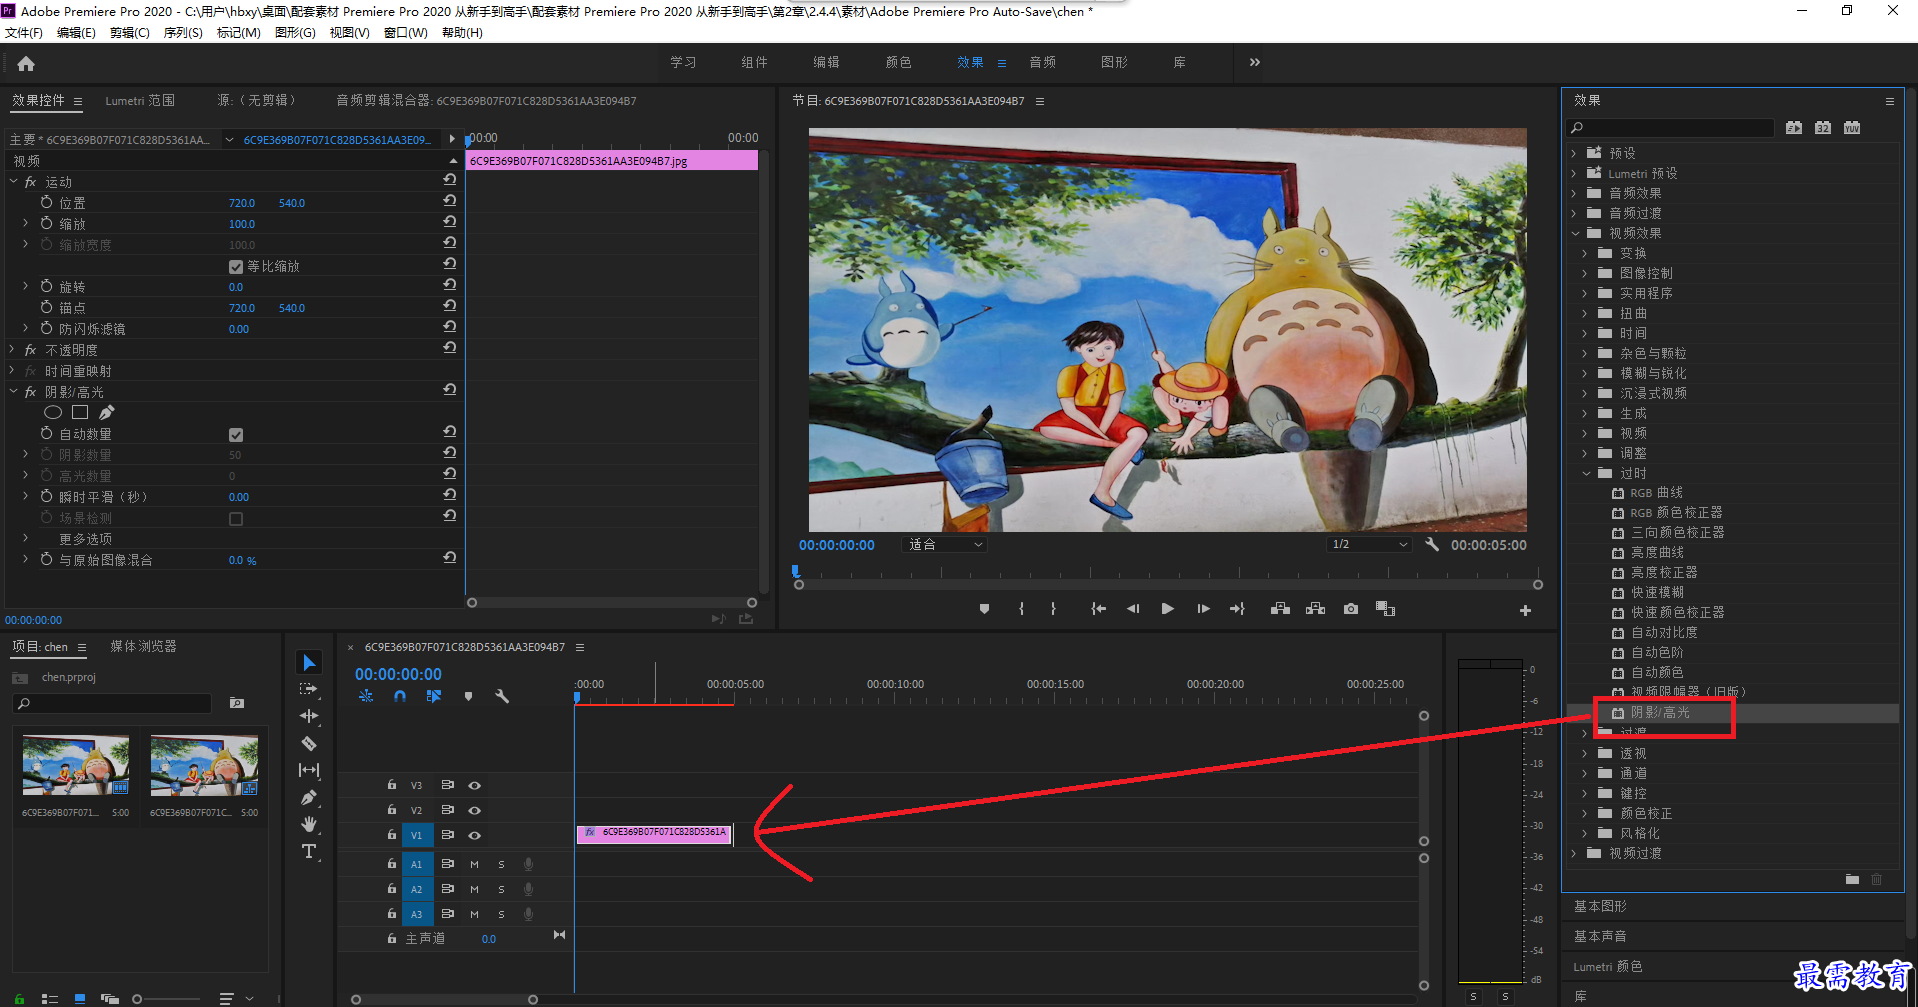Click the Effects panel search field
Image resolution: width=1918 pixels, height=1007 pixels.
point(1670,128)
